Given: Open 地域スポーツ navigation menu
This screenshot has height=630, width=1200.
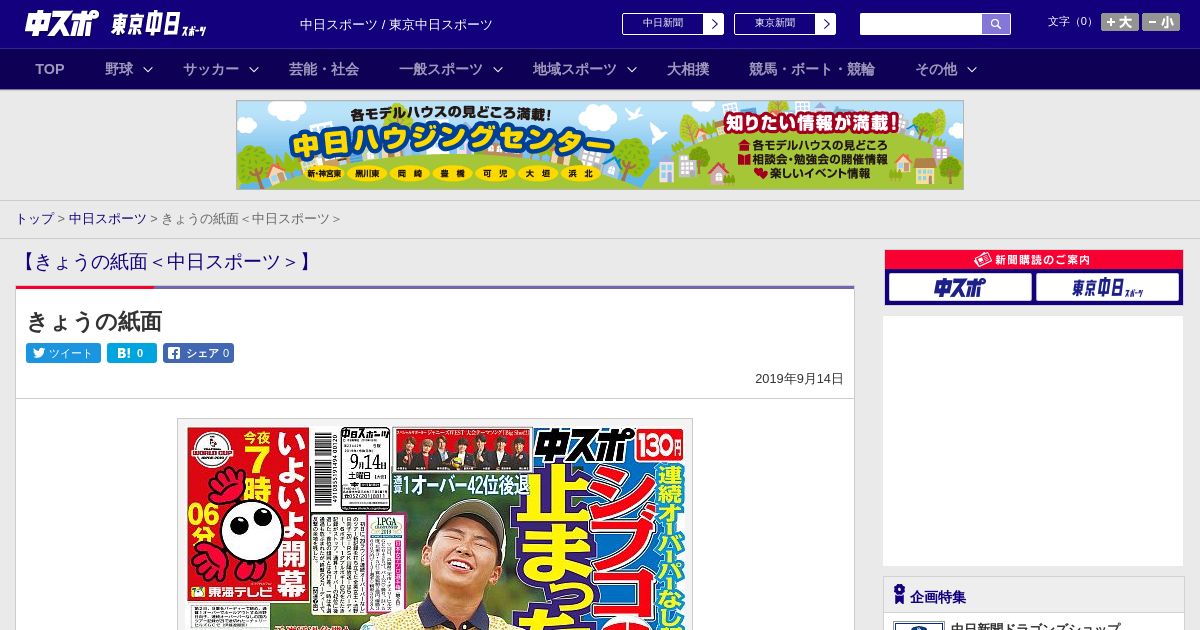Looking at the screenshot, I should pos(574,69).
